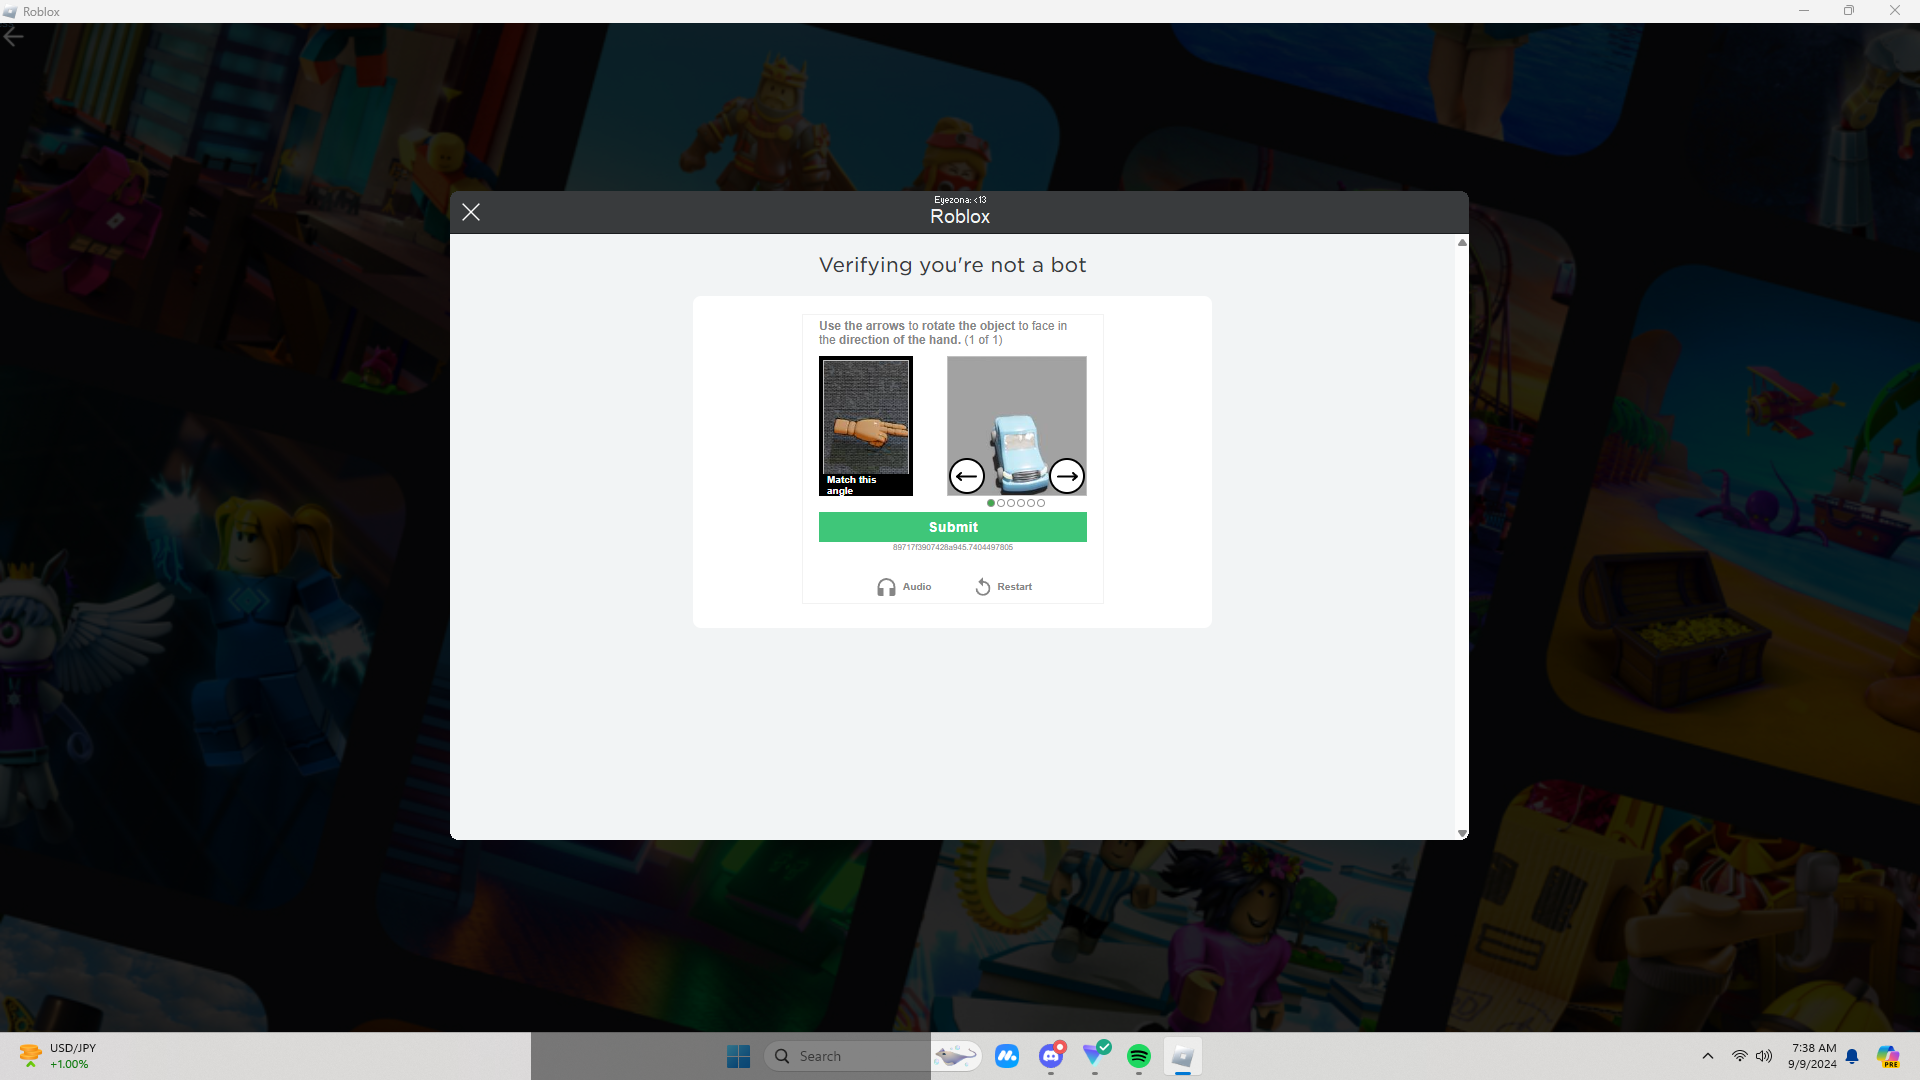This screenshot has height=1080, width=1920.
Task: Expand hidden system tray icons chevron
Action: 1708,1056
